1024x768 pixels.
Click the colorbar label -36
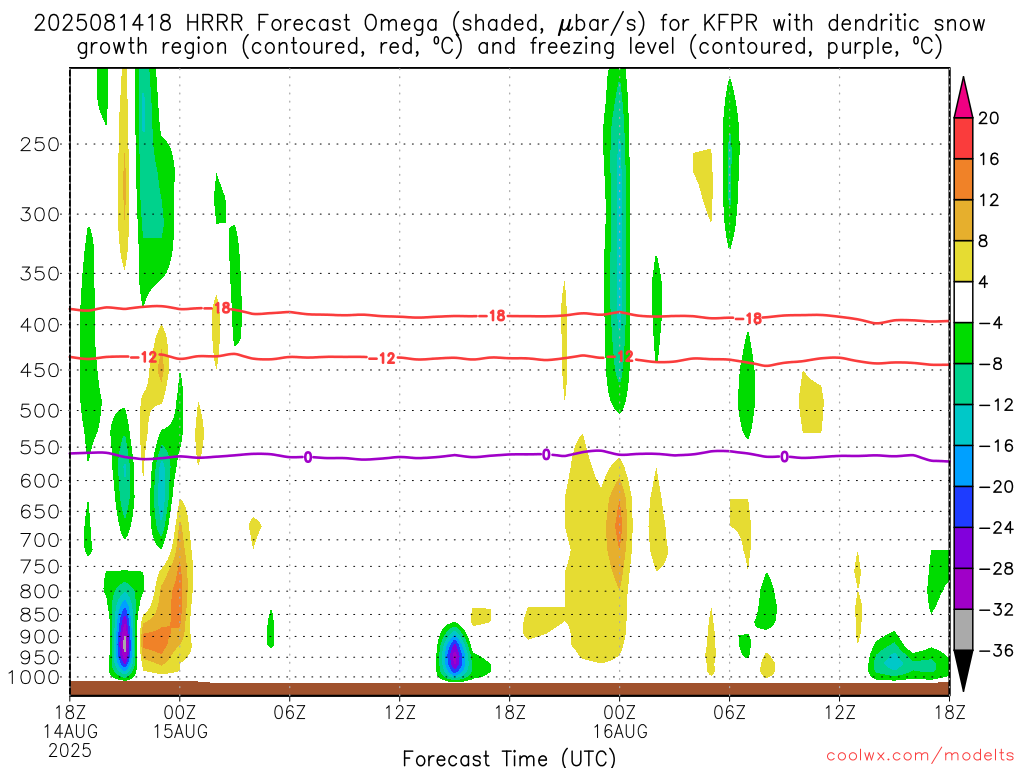point(996,650)
